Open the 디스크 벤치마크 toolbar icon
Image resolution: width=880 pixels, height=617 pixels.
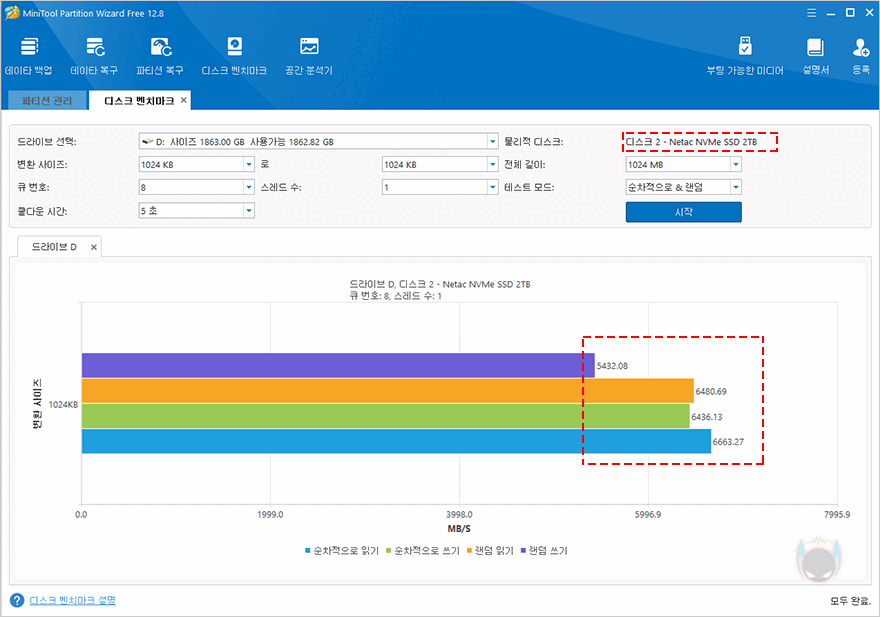234,56
